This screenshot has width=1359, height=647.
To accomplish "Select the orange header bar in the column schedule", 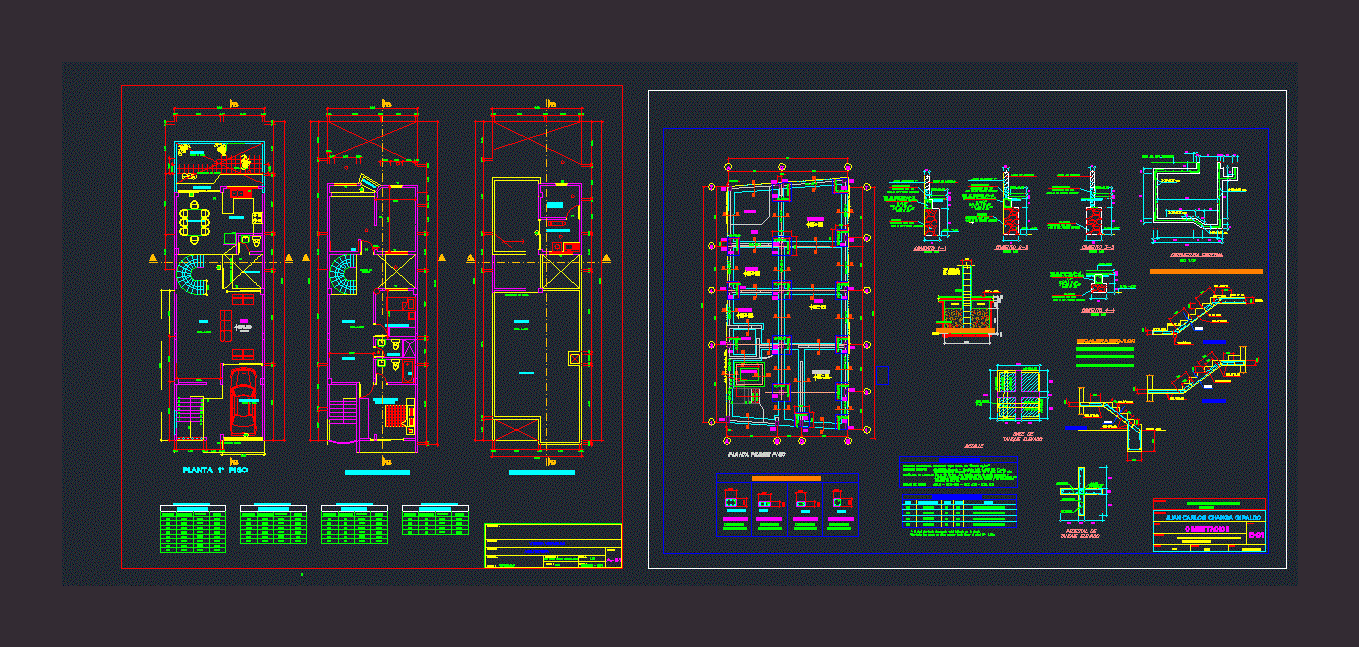I will tap(786, 479).
